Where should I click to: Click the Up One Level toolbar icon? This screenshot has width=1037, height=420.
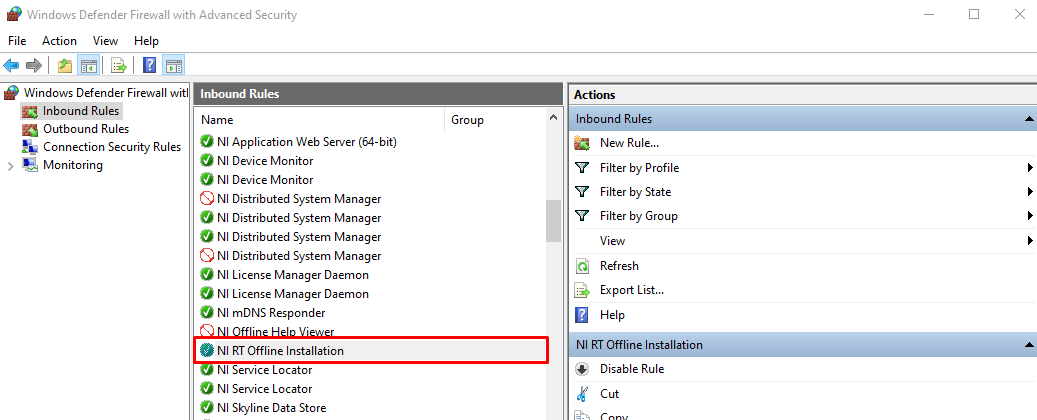pyautogui.click(x=64, y=65)
